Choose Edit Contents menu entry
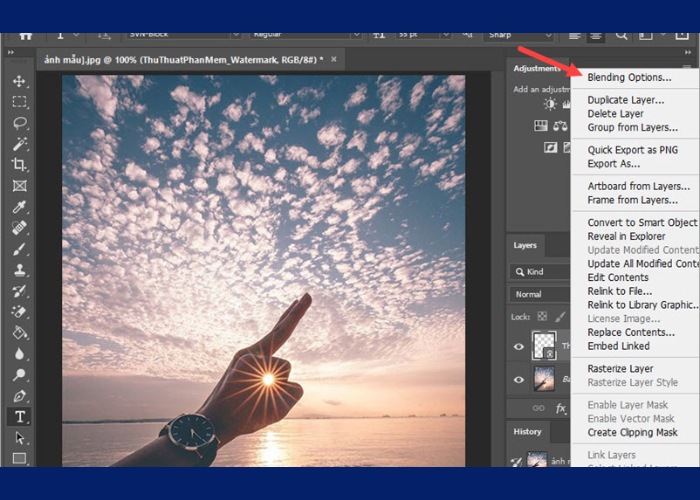This screenshot has width=700, height=500. [618, 277]
